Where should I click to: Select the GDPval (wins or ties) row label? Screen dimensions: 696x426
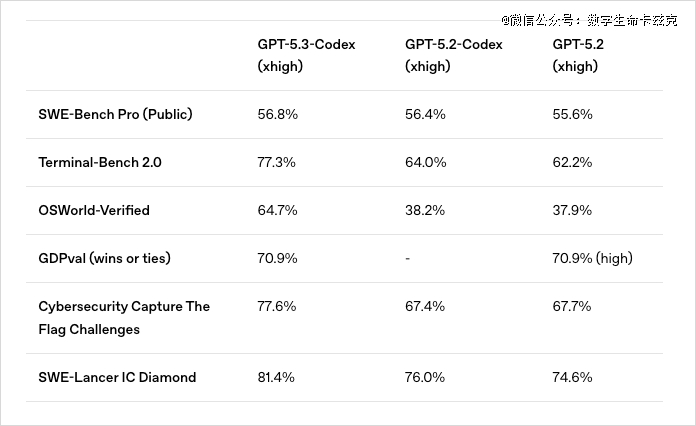coord(104,258)
